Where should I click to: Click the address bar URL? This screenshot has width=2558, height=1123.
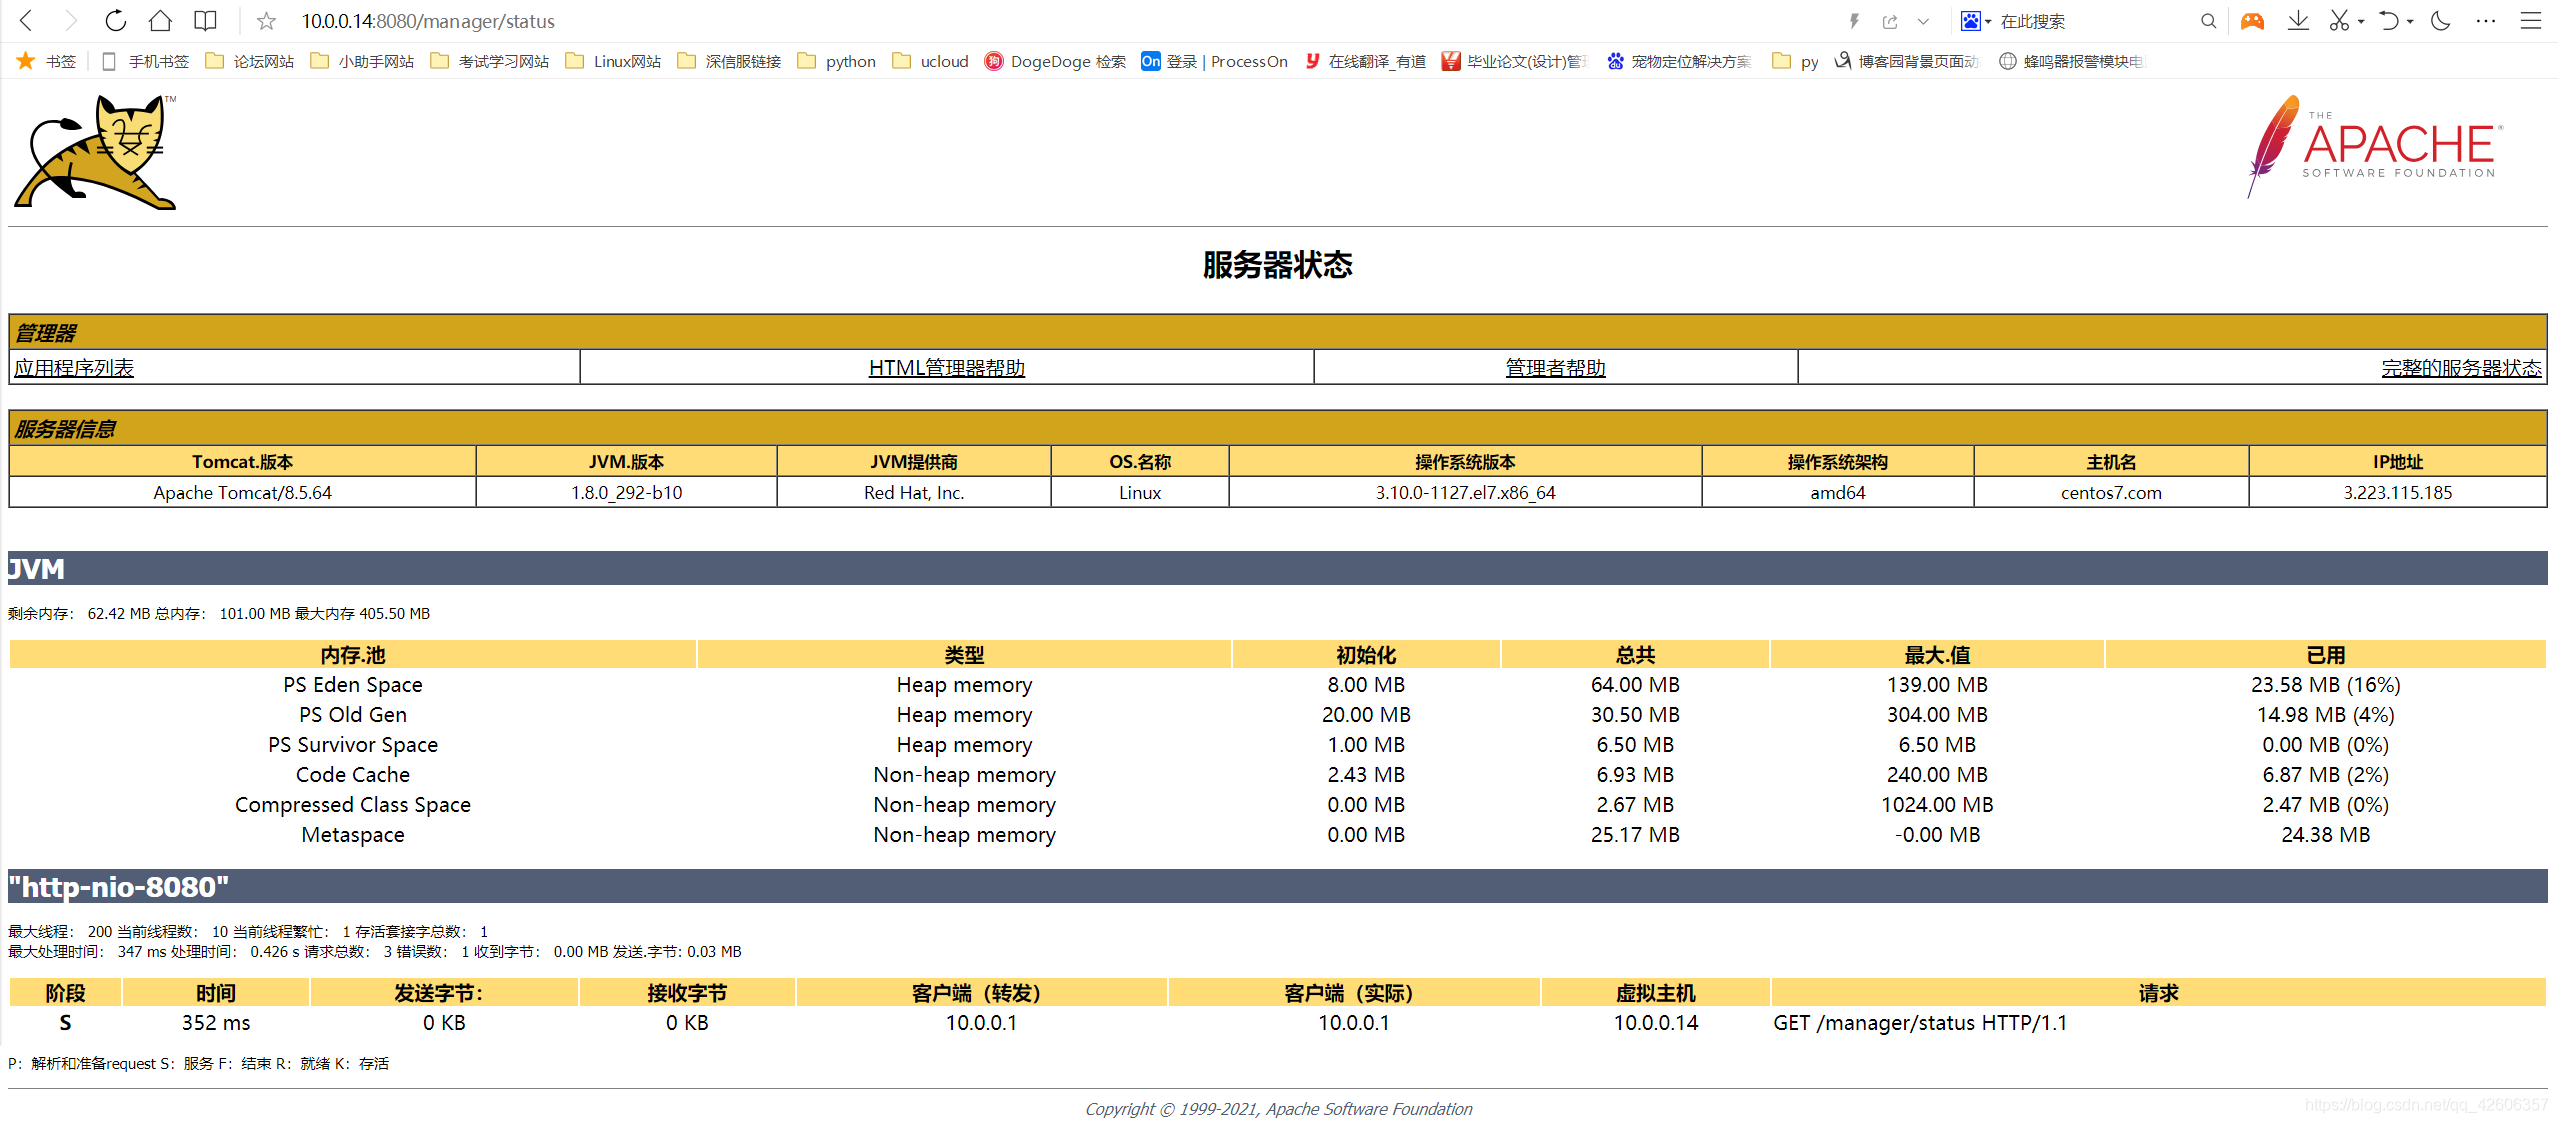pyautogui.click(x=428, y=21)
